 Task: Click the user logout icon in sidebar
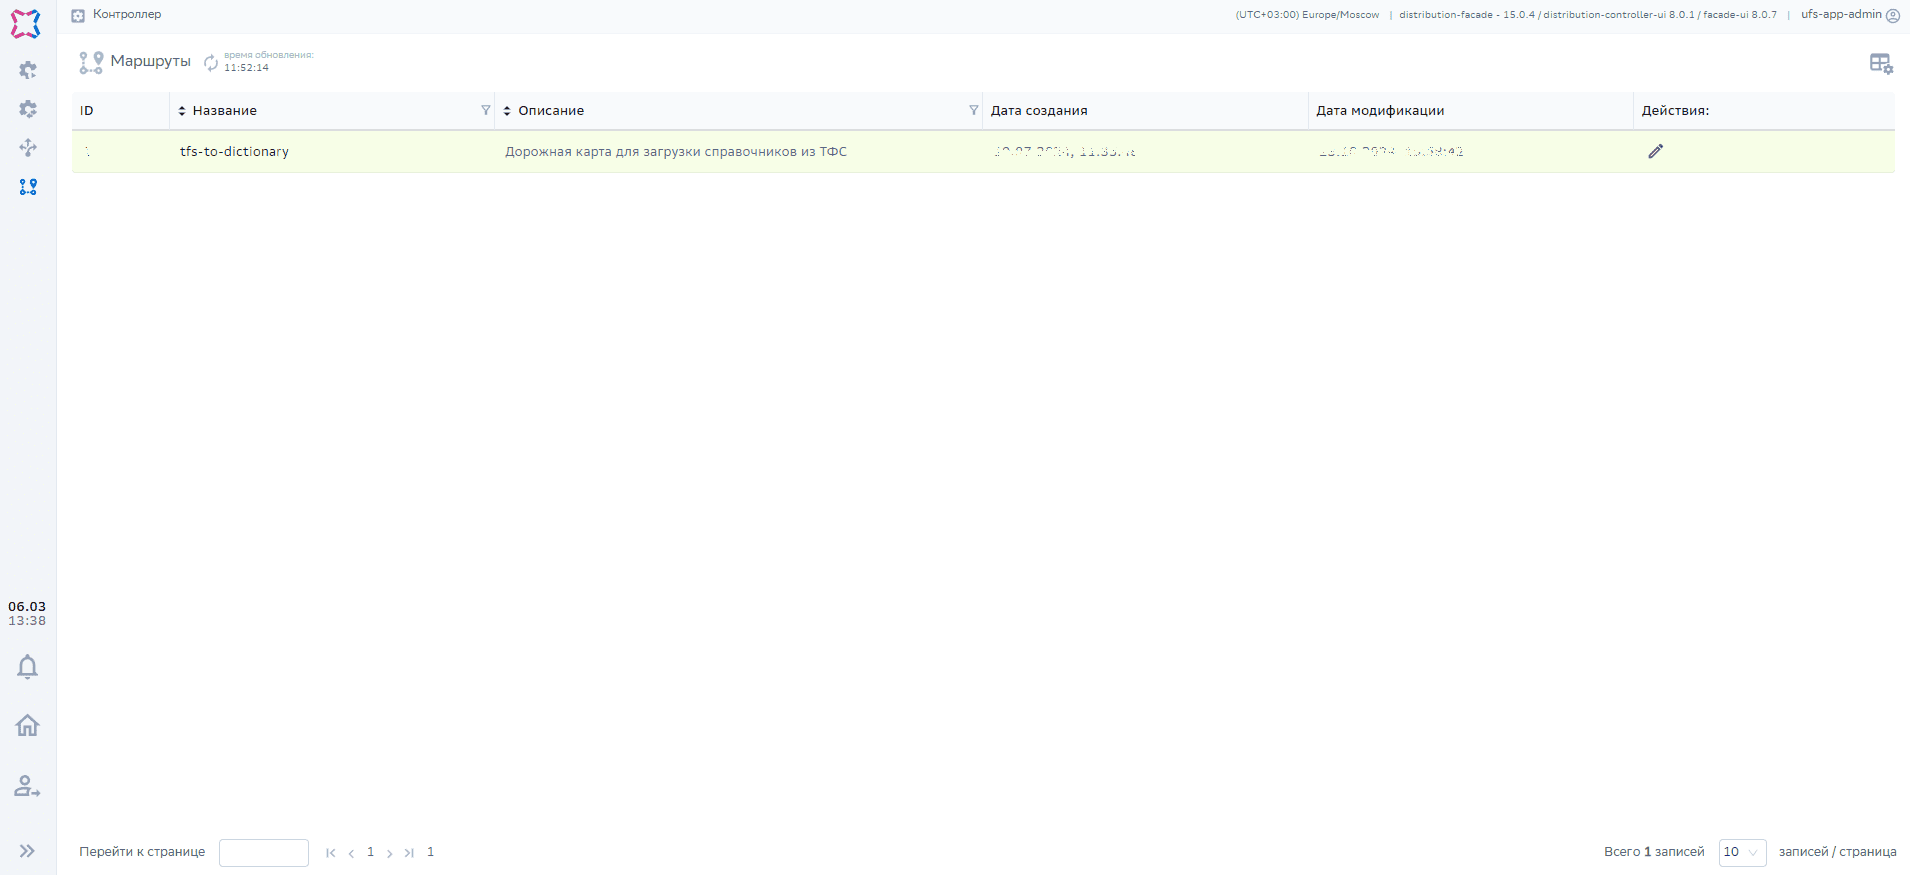tap(27, 787)
